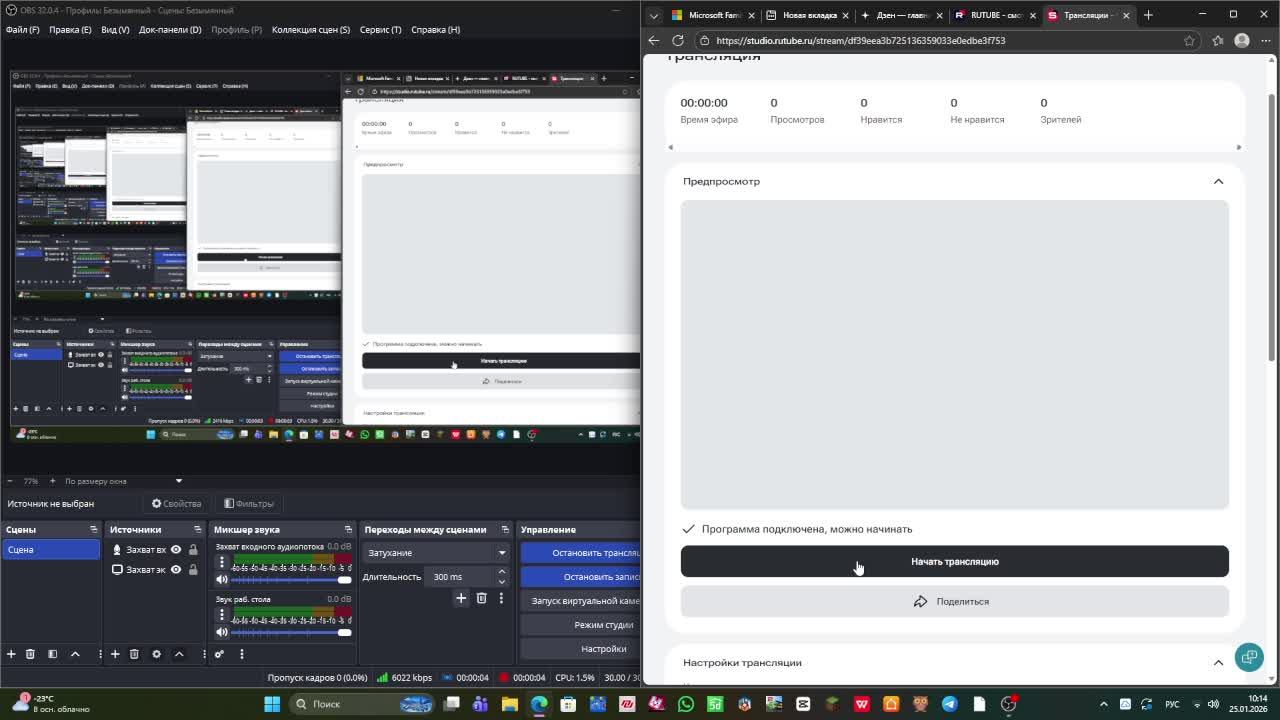
Task: Float the Сцены dock panel
Action: pyautogui.click(x=94, y=530)
